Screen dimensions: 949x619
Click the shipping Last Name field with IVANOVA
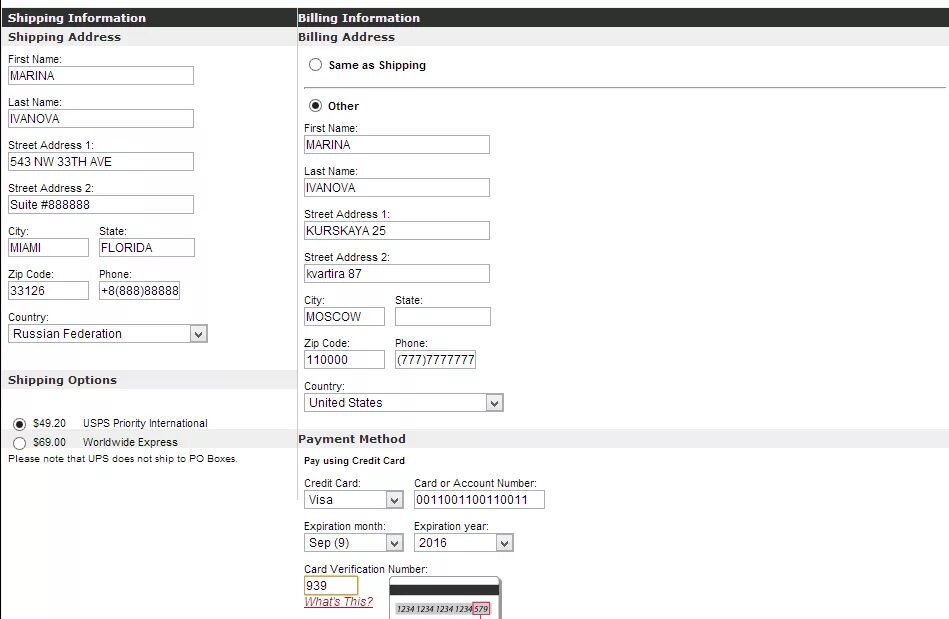[x=101, y=119]
